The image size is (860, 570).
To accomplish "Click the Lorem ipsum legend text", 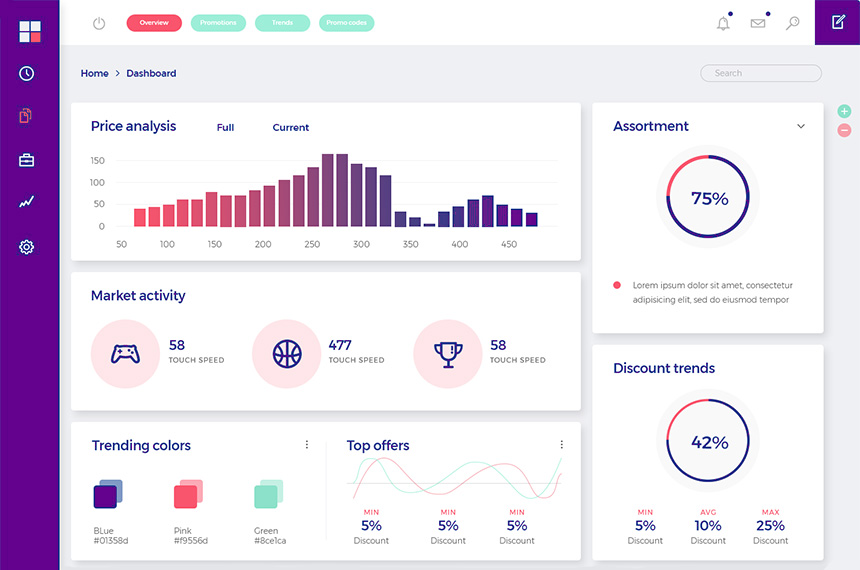I will click(x=712, y=292).
